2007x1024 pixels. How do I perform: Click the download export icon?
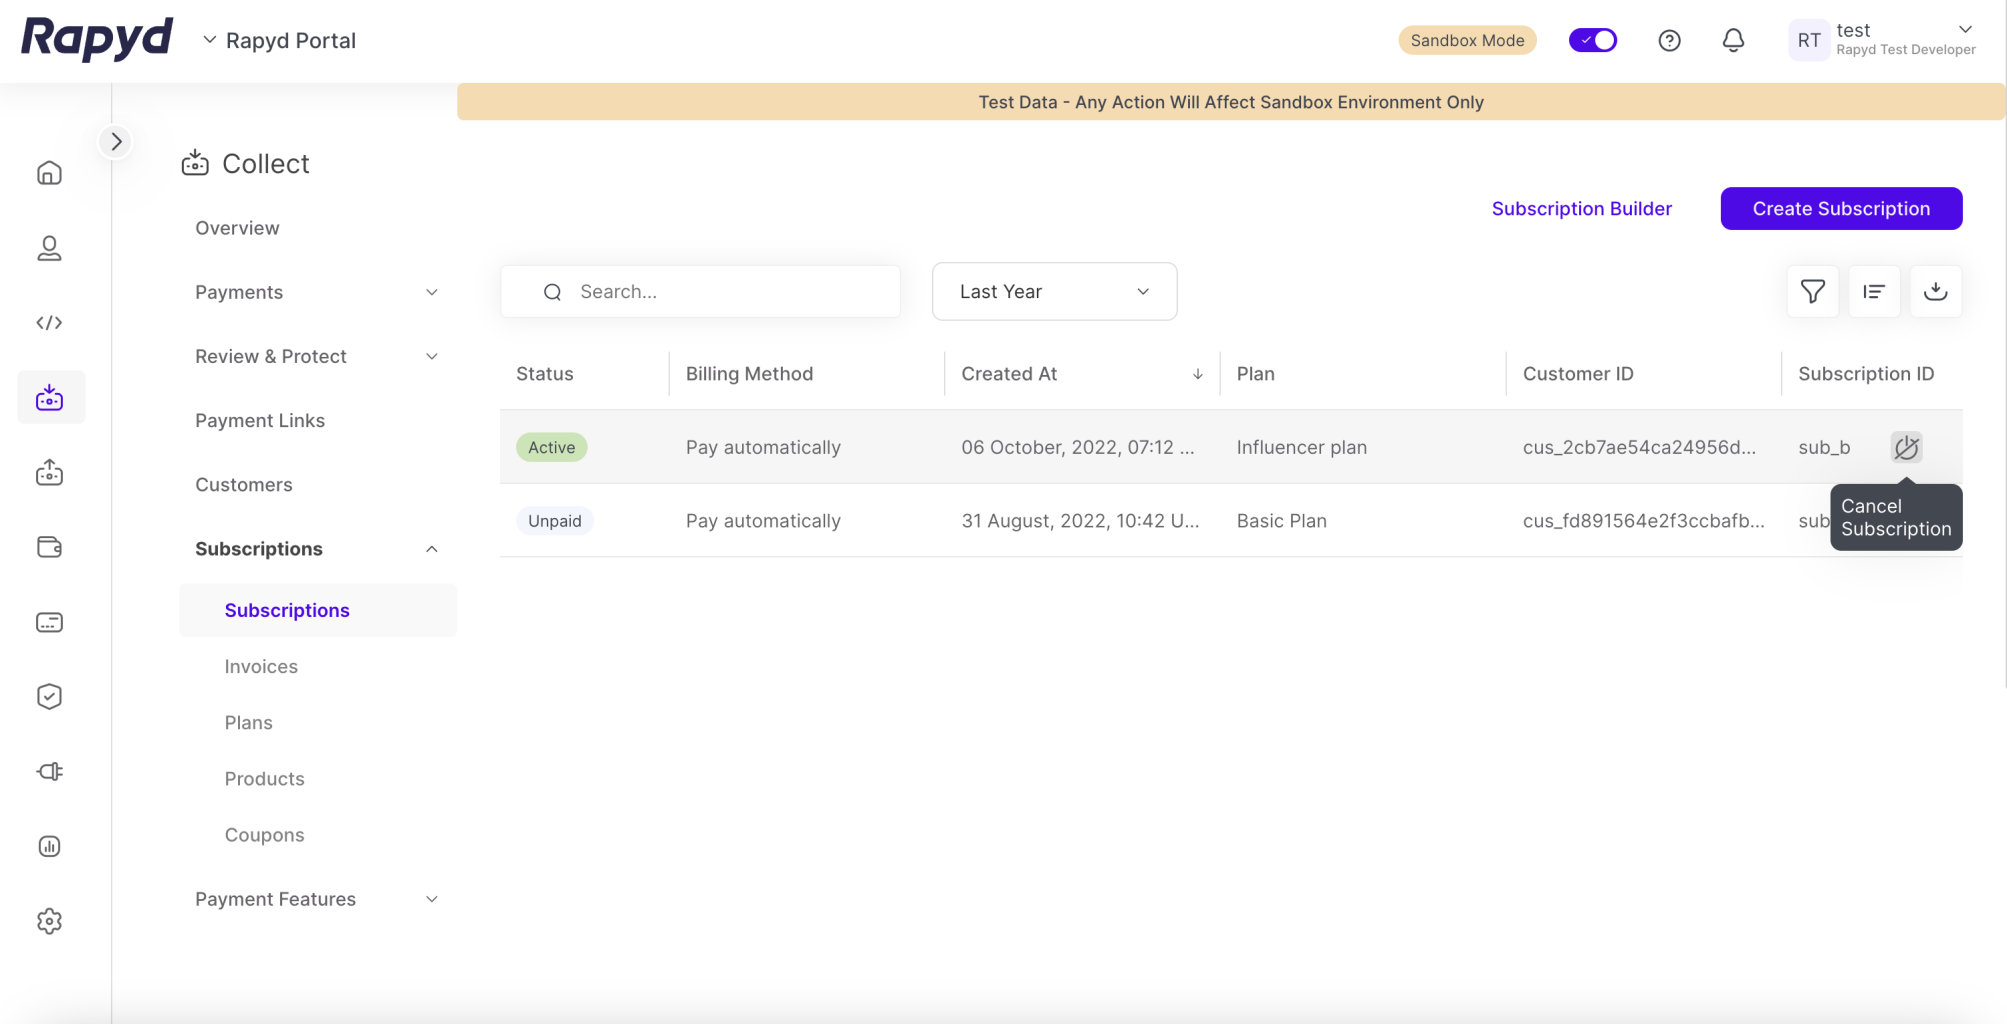[1935, 291]
